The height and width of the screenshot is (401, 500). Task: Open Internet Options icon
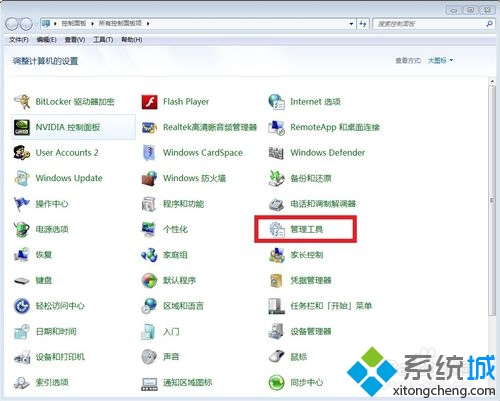coord(277,102)
